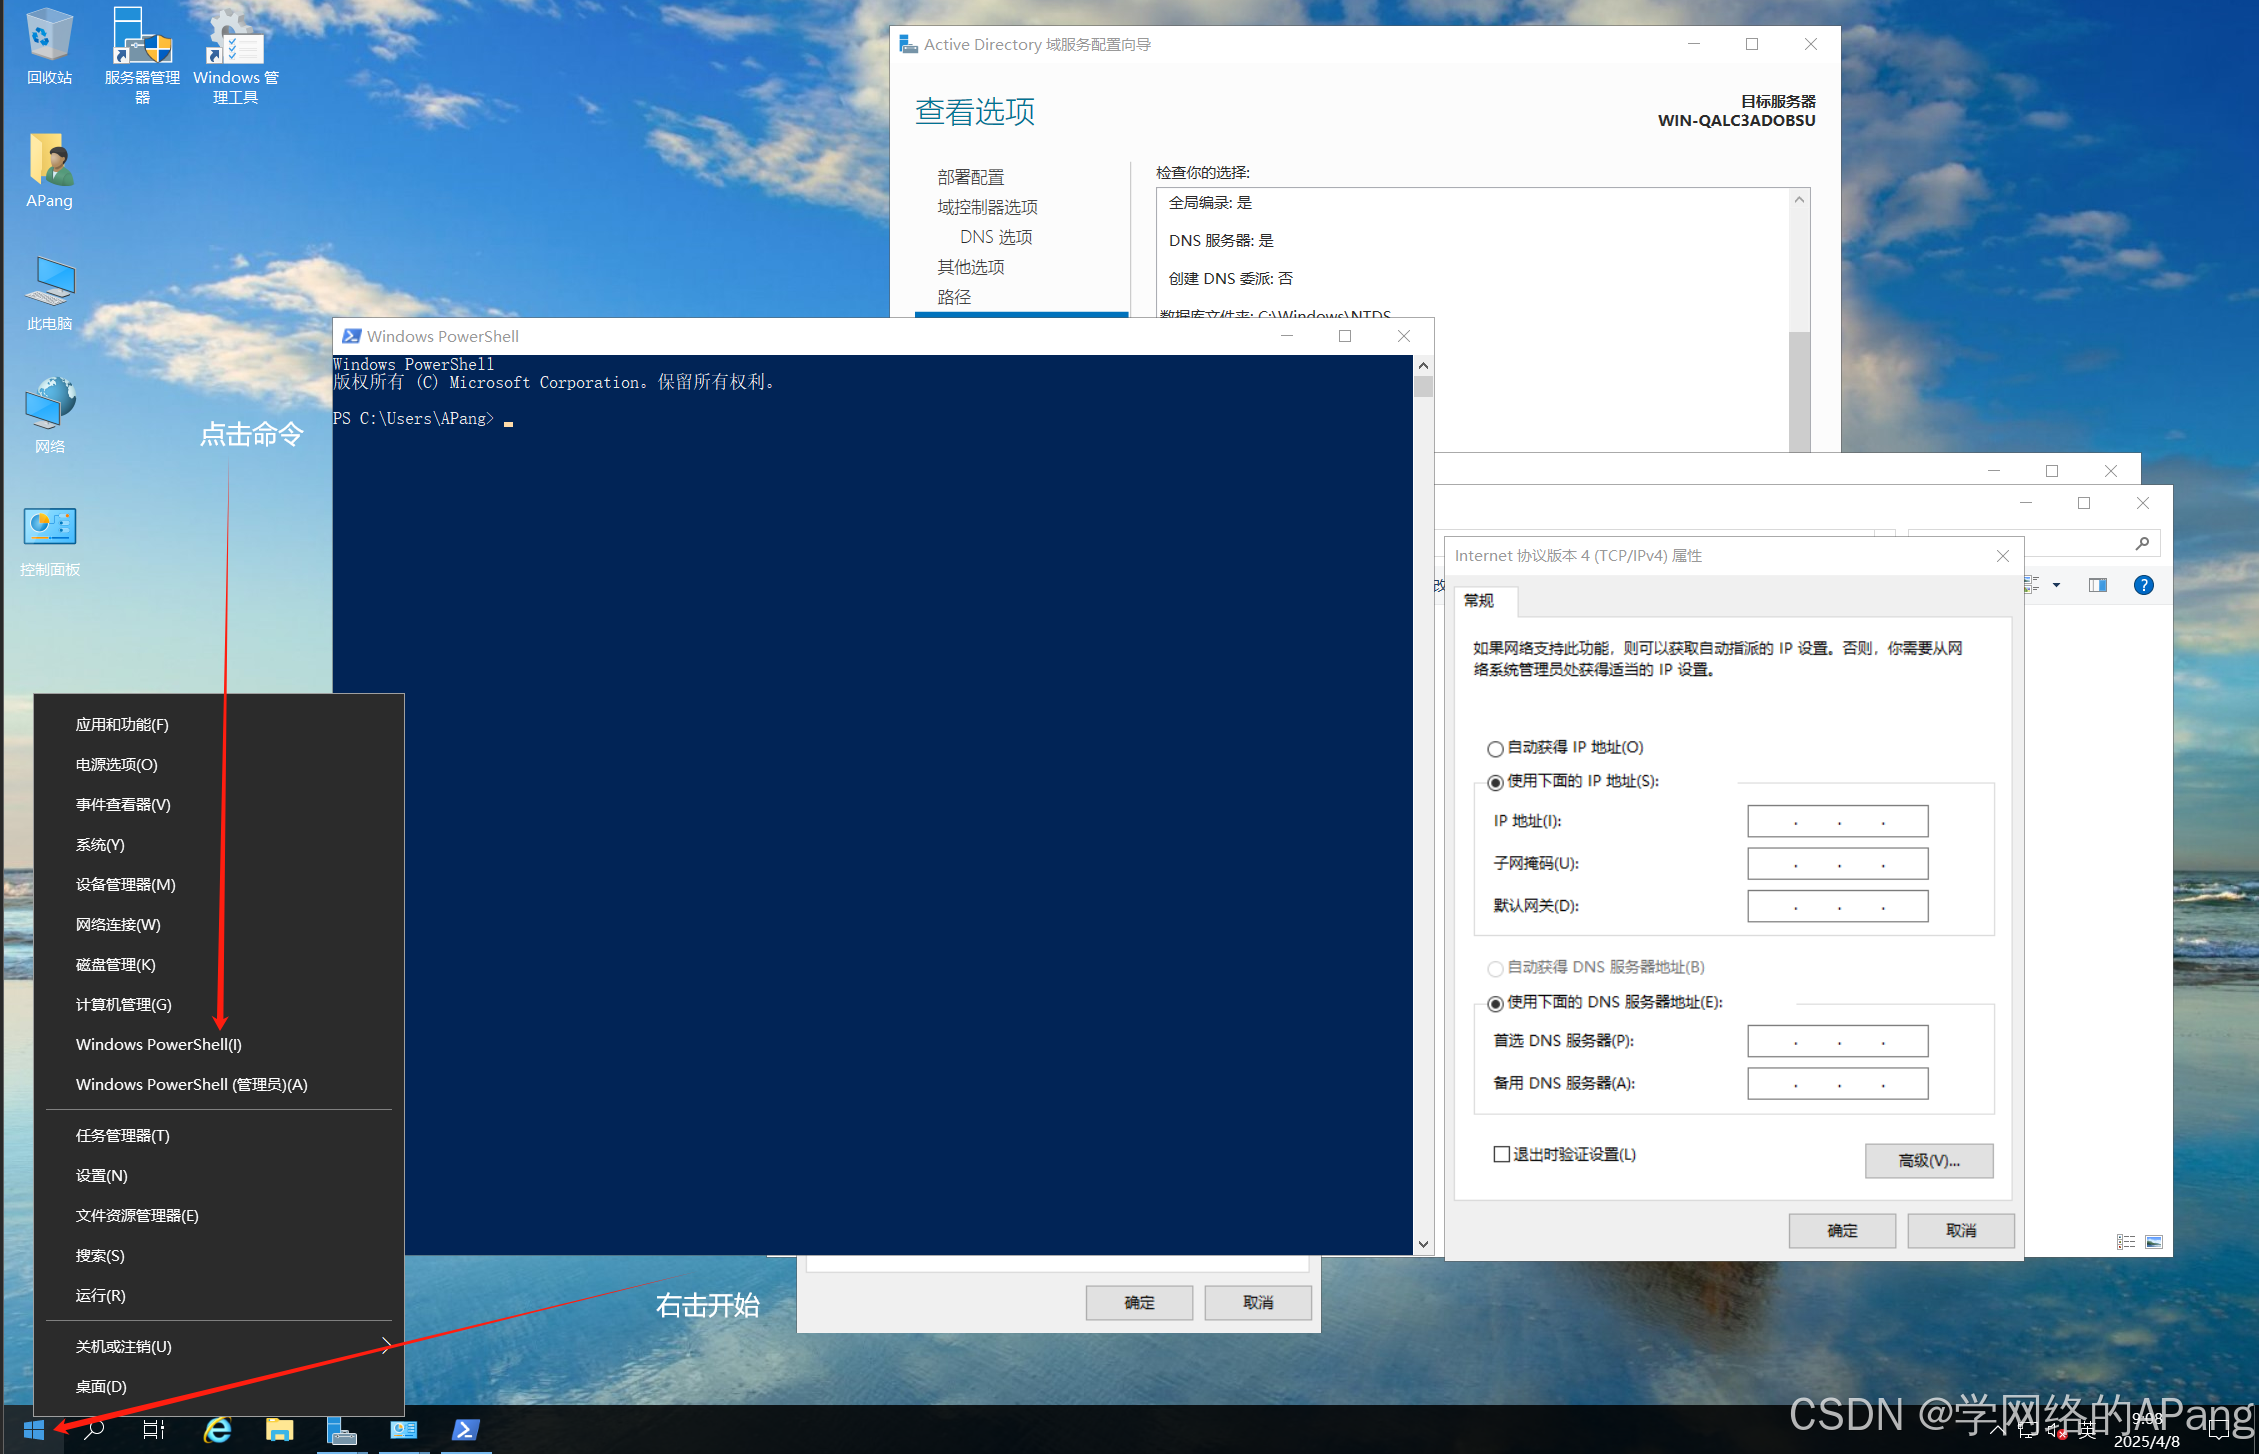
Task: Click PowerShell icon on taskbar
Action: coord(465,1430)
